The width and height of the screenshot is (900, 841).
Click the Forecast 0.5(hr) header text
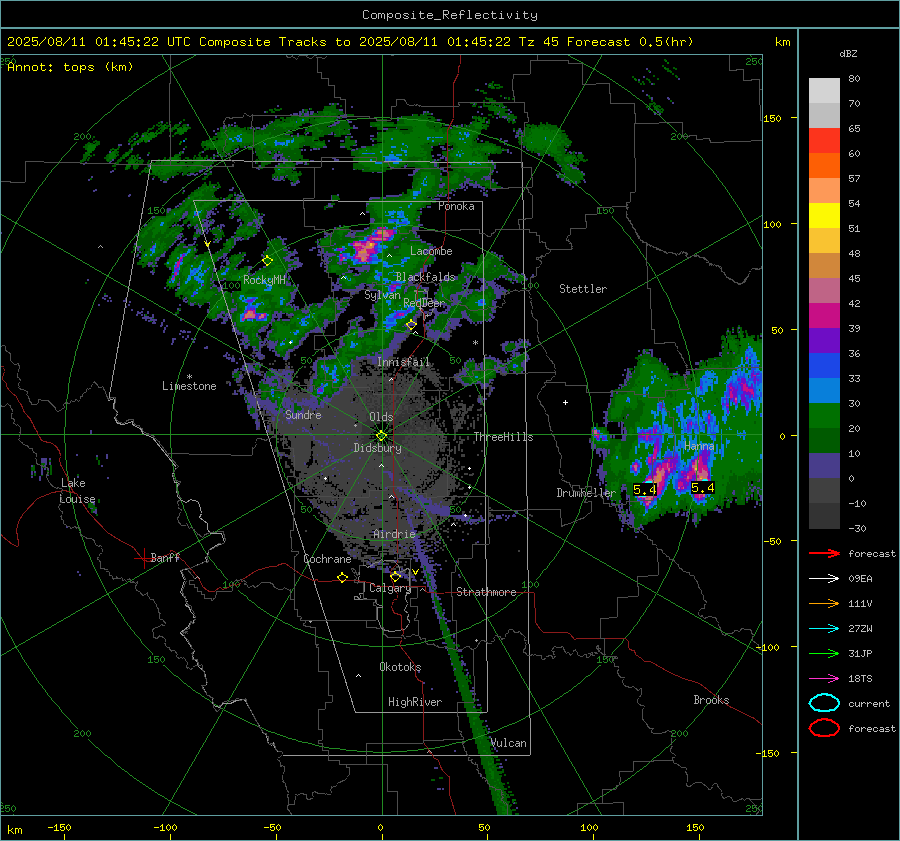tap(630, 42)
